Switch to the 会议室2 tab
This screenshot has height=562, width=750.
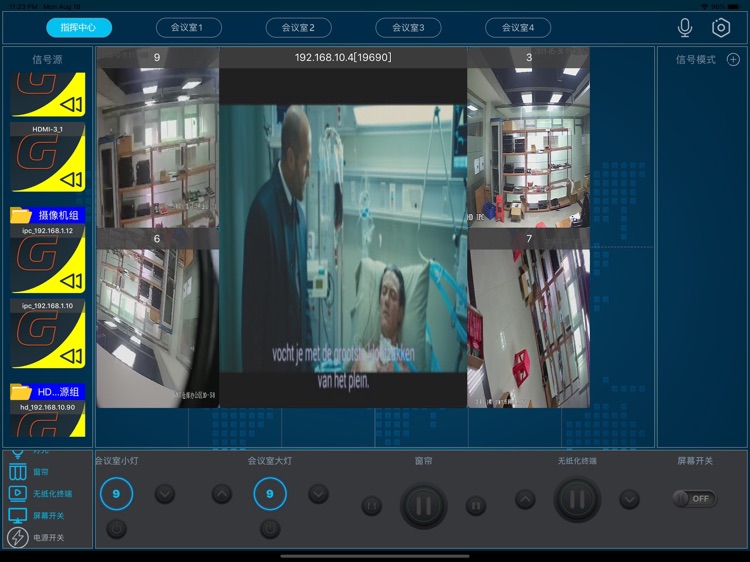pyautogui.click(x=298, y=27)
